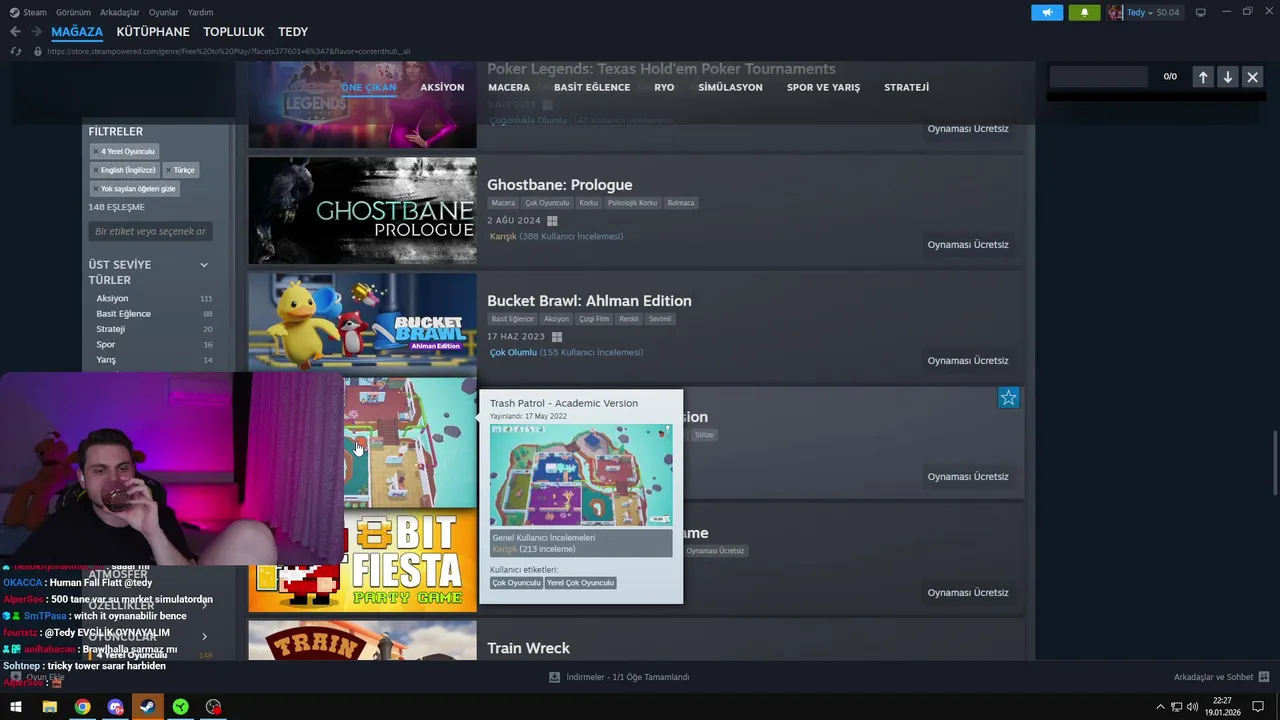Click the forward navigation arrow
Viewport: 1280px width, 720px height.
(x=35, y=32)
